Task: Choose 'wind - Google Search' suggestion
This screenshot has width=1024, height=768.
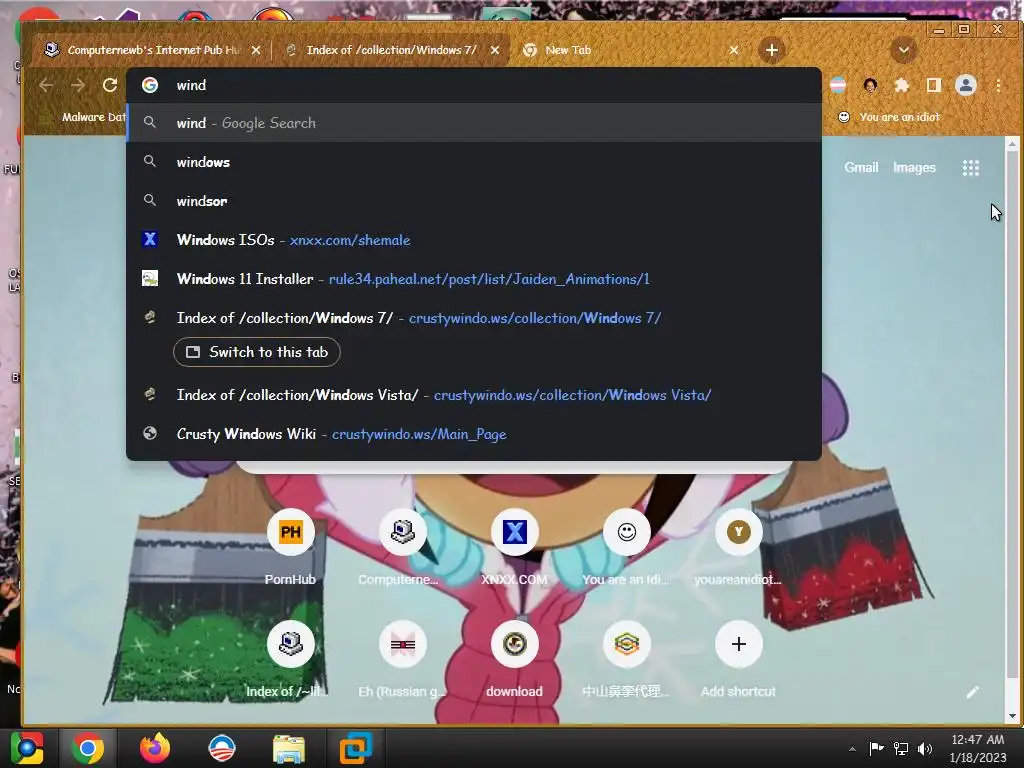Action: click(x=474, y=123)
